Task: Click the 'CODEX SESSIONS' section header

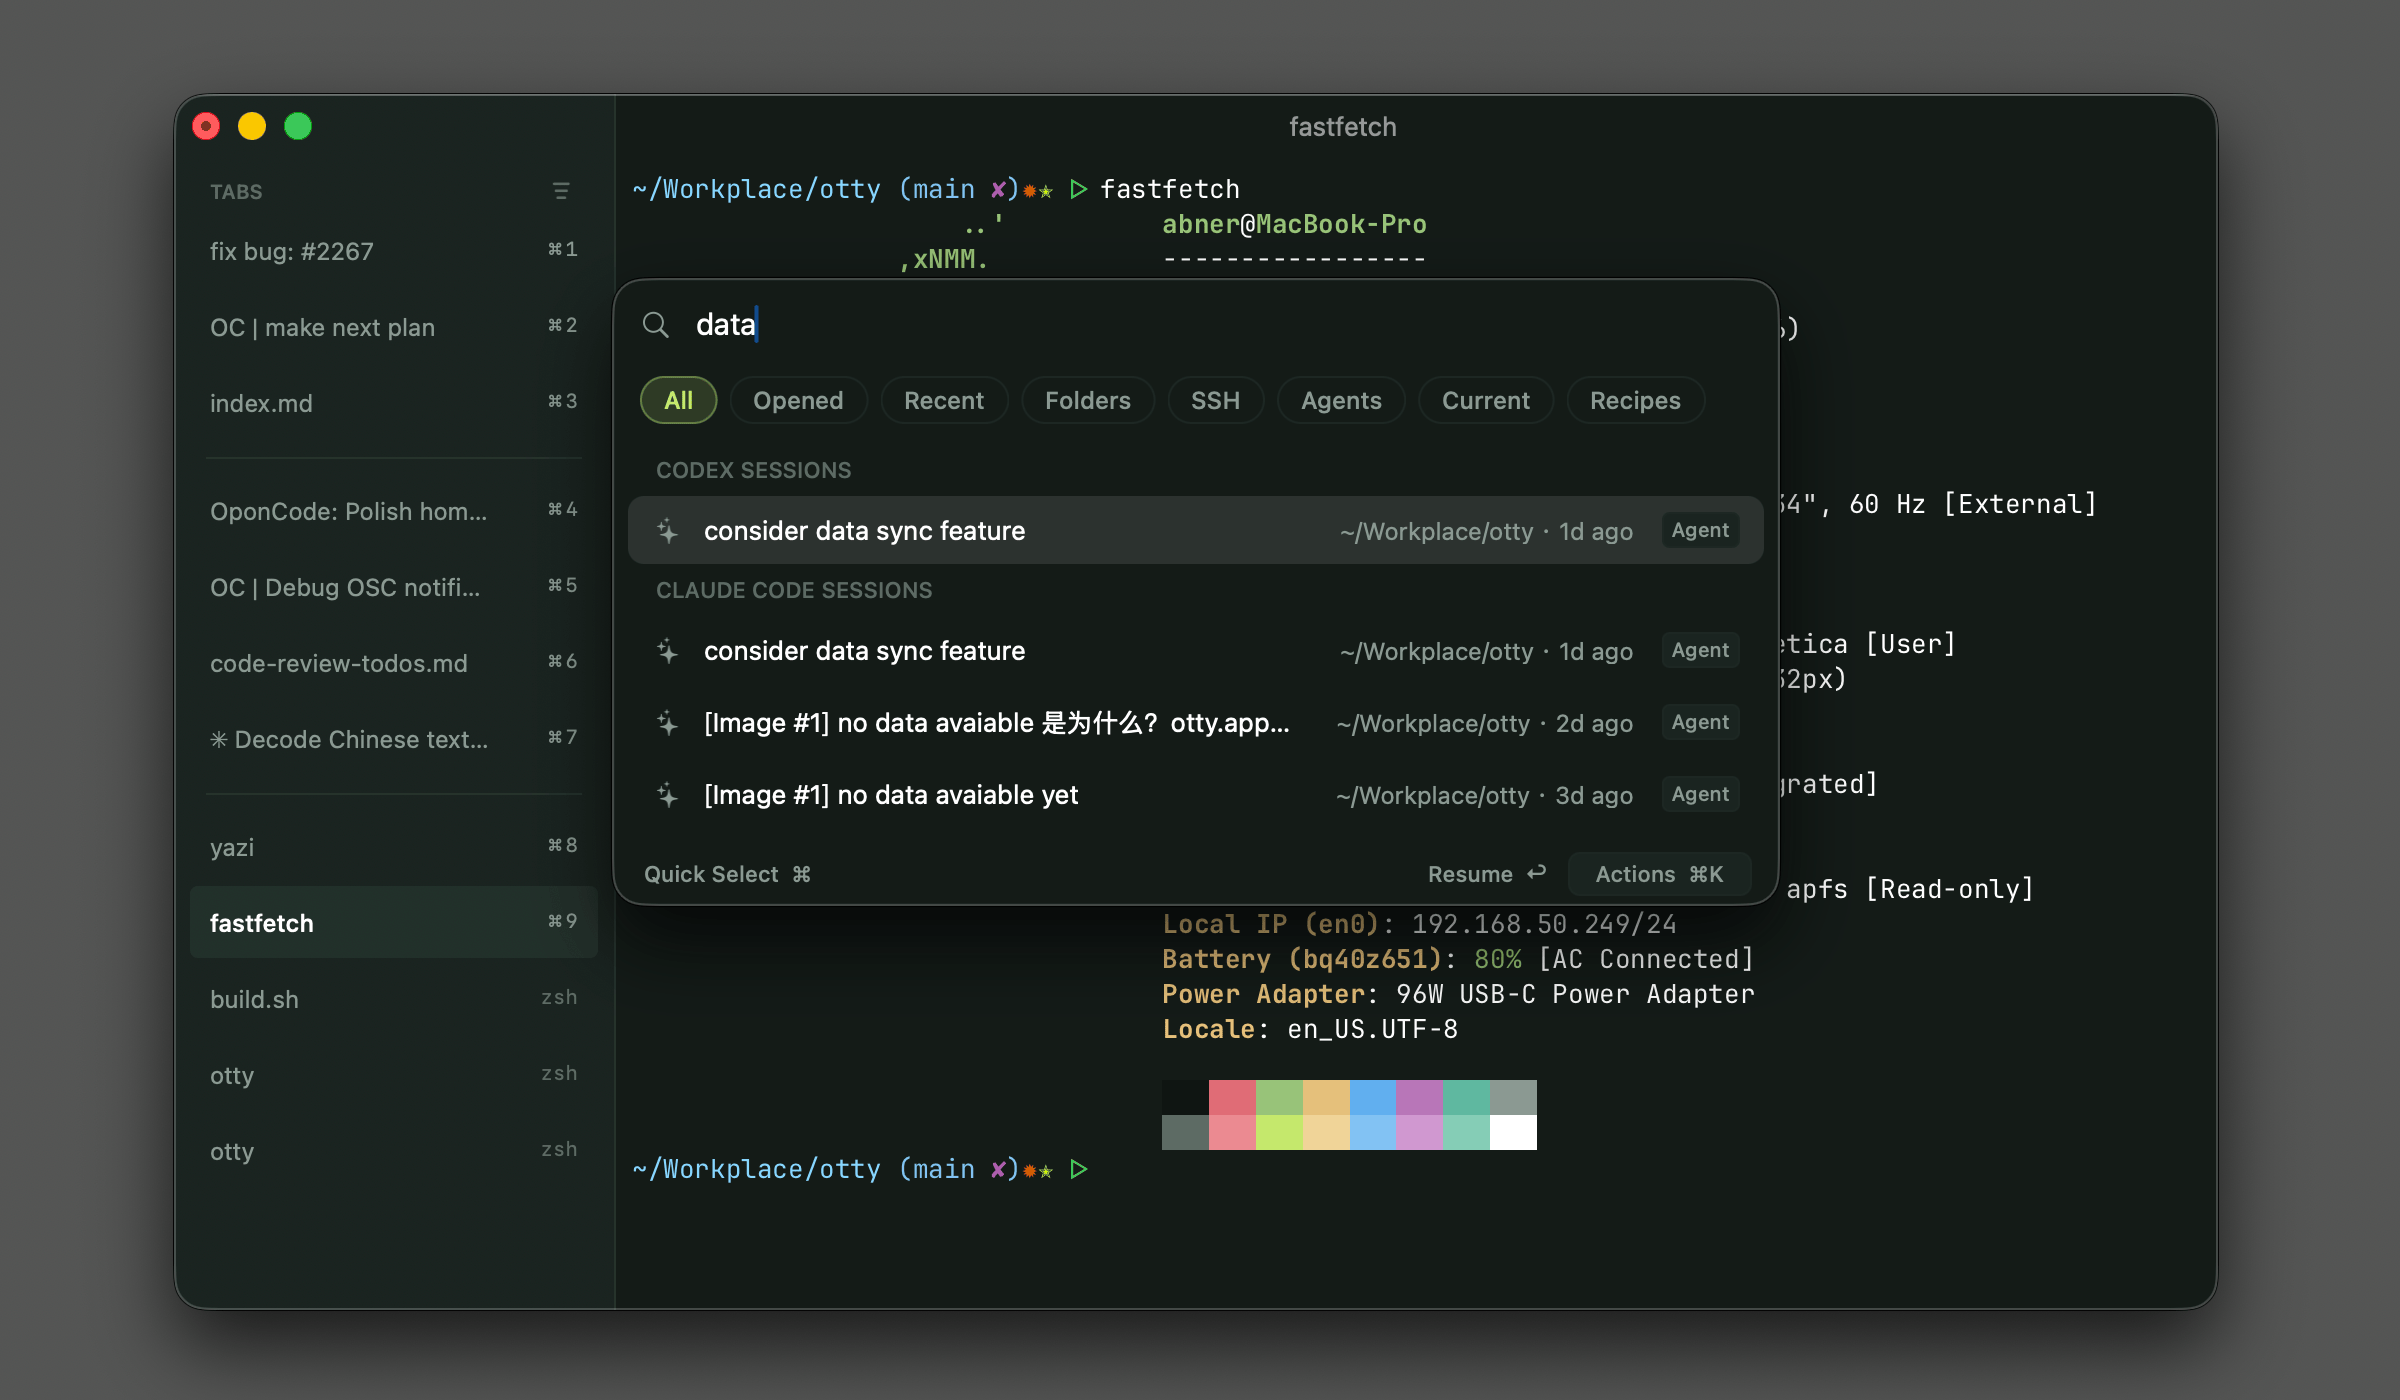Action: [x=753, y=470]
